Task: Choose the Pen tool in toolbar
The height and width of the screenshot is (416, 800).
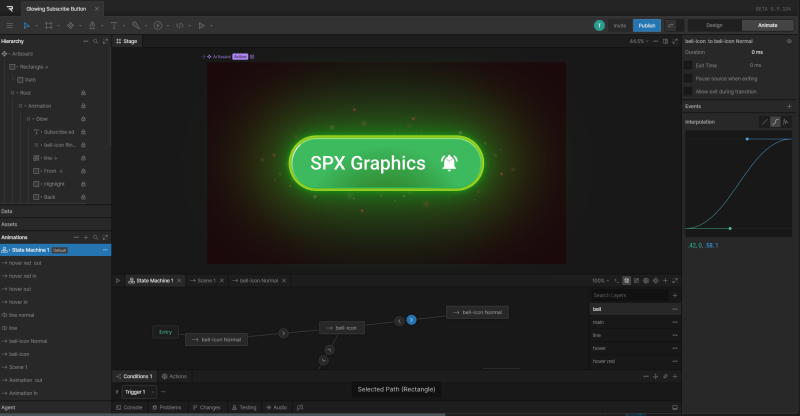Action: pos(92,25)
